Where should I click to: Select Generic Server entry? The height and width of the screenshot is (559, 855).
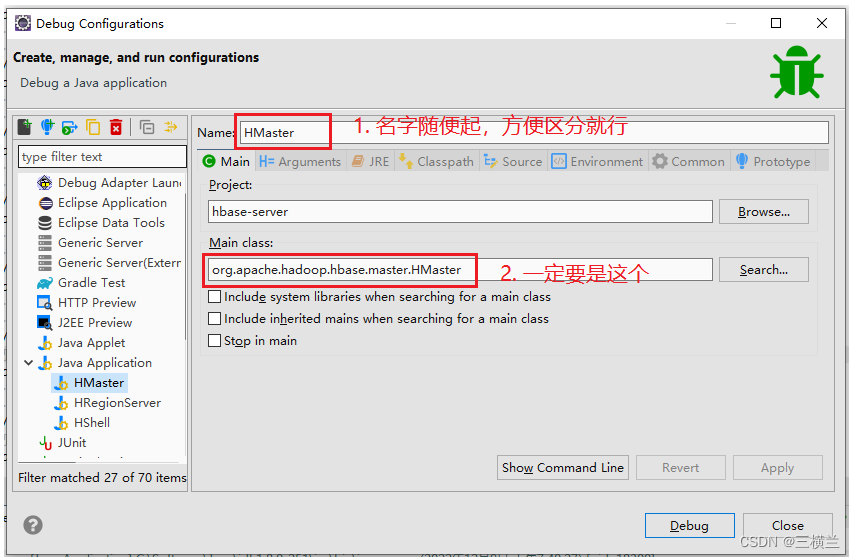tap(91, 243)
